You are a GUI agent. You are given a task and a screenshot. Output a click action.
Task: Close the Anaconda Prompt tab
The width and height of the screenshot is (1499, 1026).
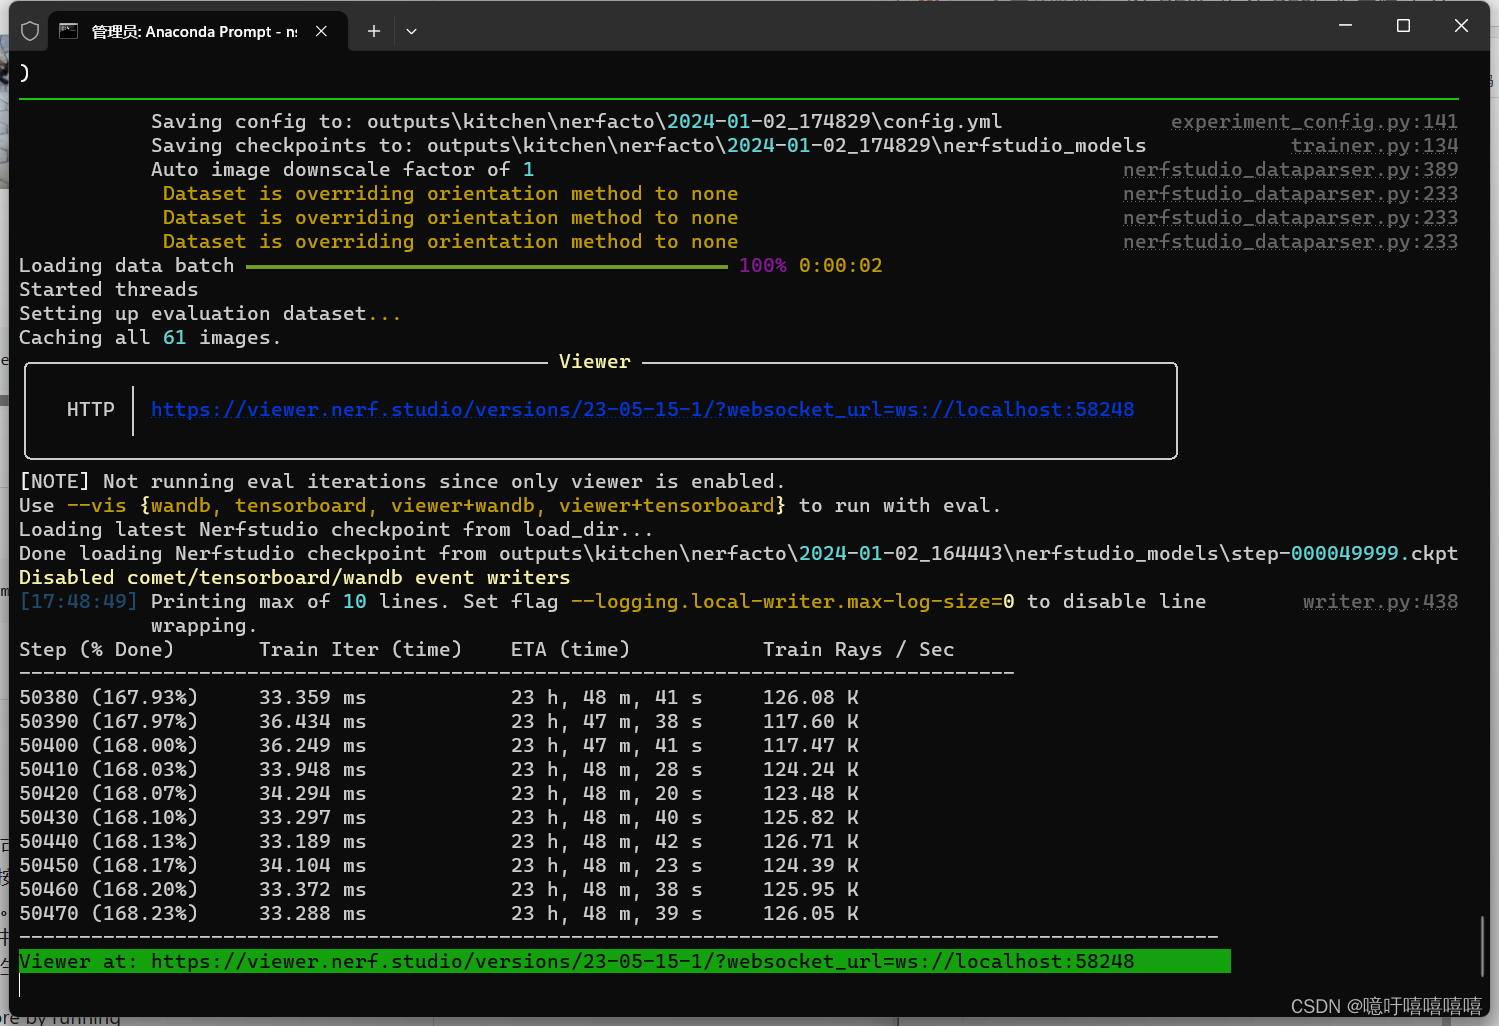pos(321,31)
